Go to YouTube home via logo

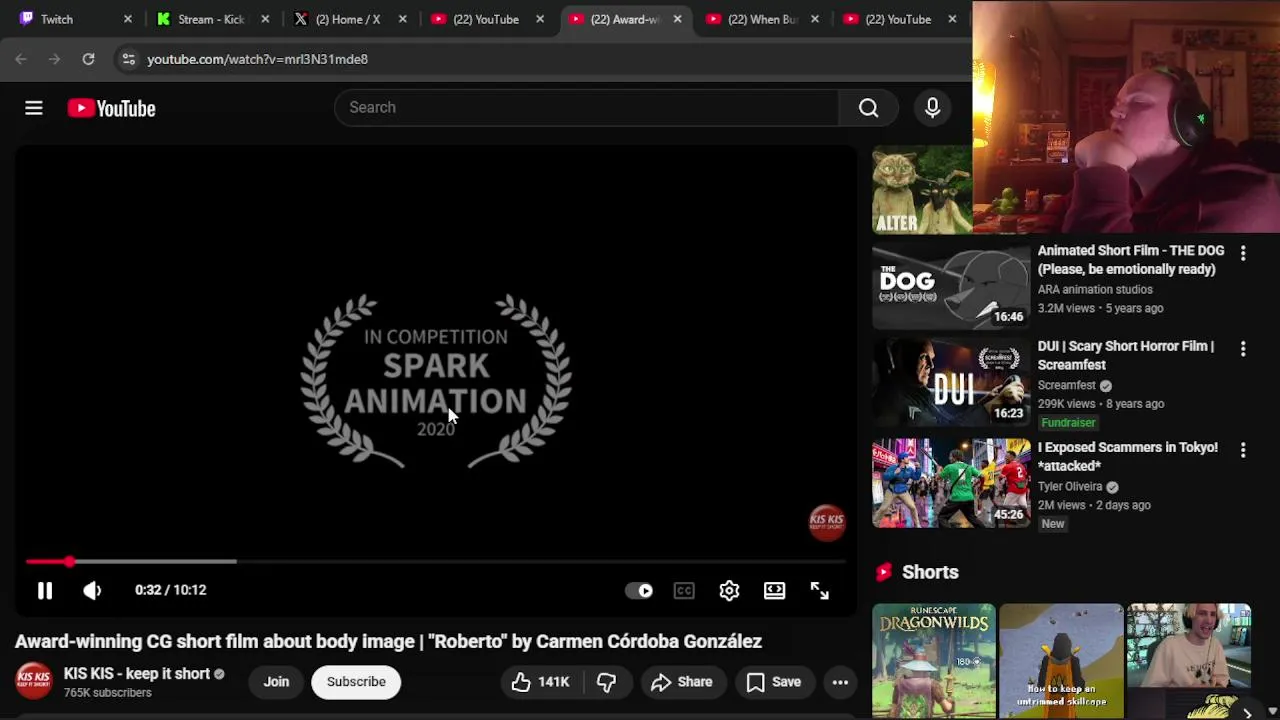click(x=111, y=108)
